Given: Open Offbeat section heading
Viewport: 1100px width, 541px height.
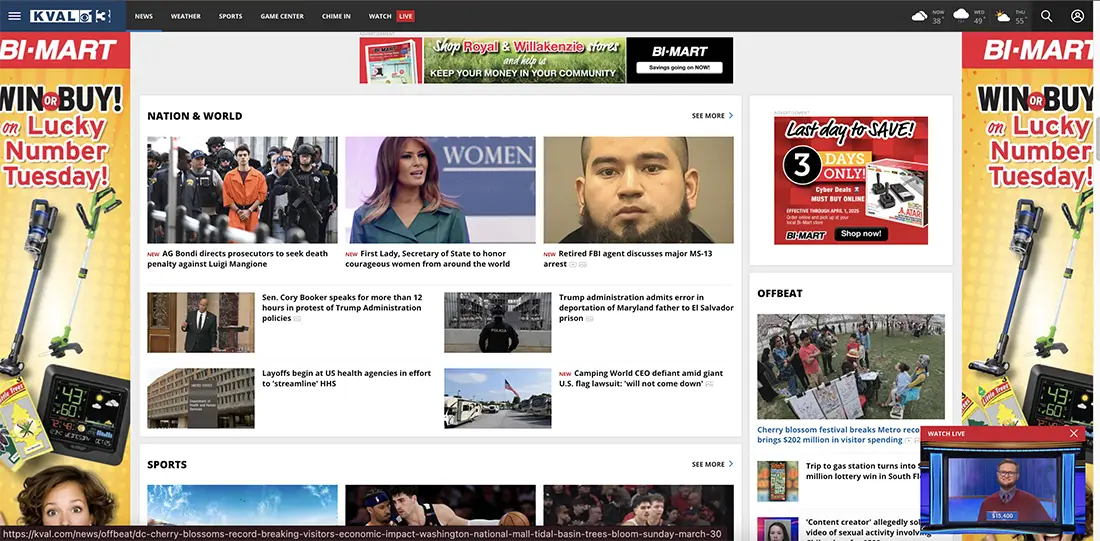Looking at the screenshot, I should (x=779, y=293).
